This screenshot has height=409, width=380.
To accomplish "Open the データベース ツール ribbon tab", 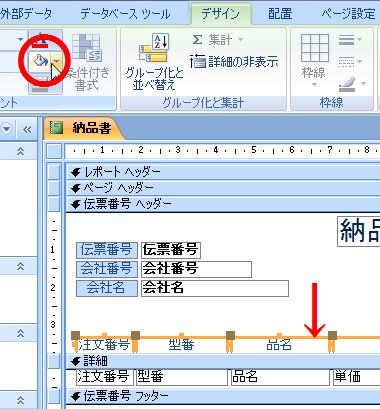I will pyautogui.click(x=125, y=14).
